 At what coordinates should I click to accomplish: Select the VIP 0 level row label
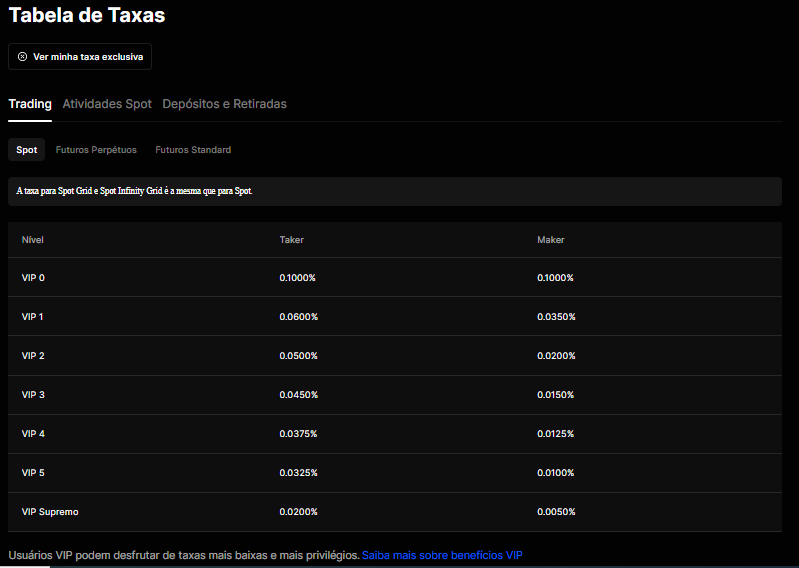point(33,277)
